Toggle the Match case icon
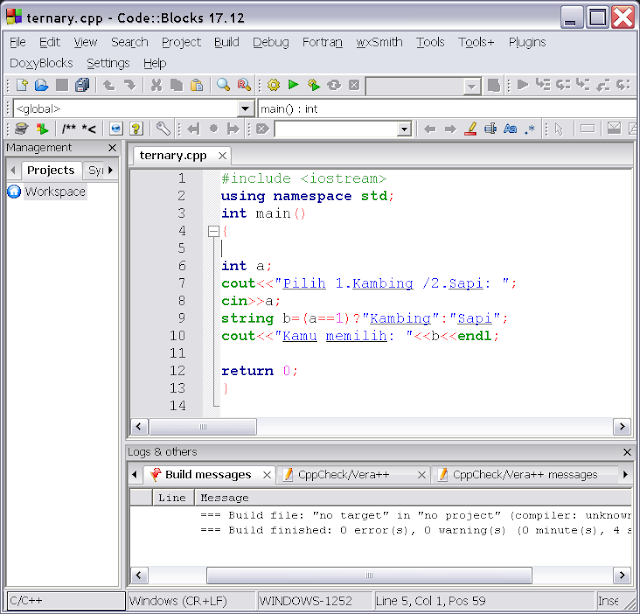This screenshot has height=614, width=640. click(x=510, y=129)
